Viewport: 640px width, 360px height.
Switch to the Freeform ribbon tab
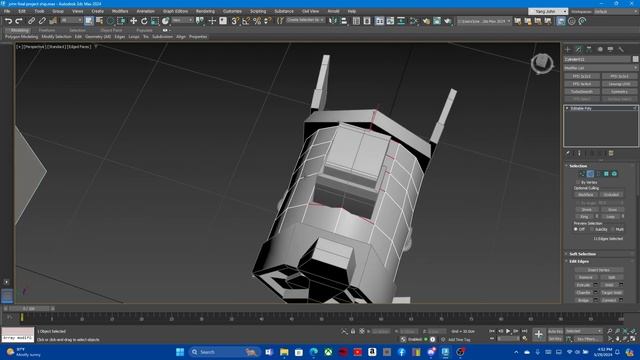tap(47, 30)
